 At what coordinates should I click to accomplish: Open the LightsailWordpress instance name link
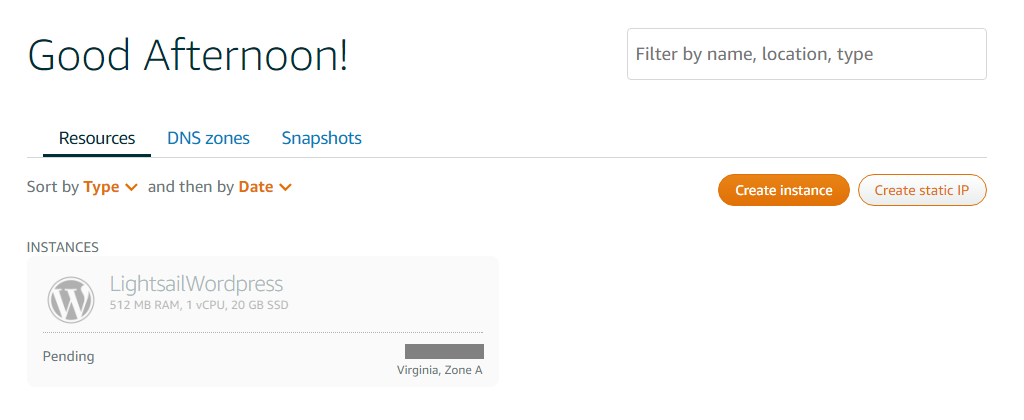pos(197,284)
